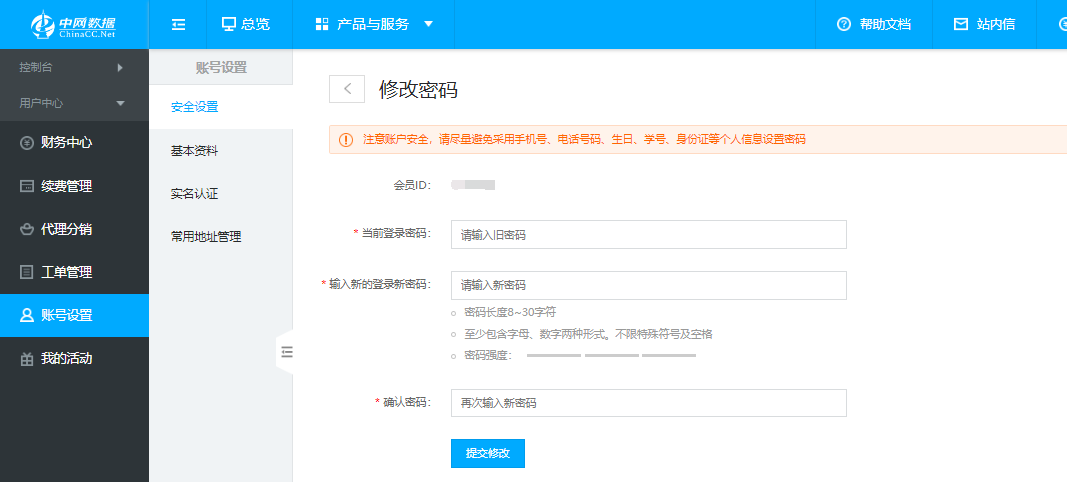Open the 总览 overview page
Viewport: 1067px width, 482px height.
click(245, 24)
